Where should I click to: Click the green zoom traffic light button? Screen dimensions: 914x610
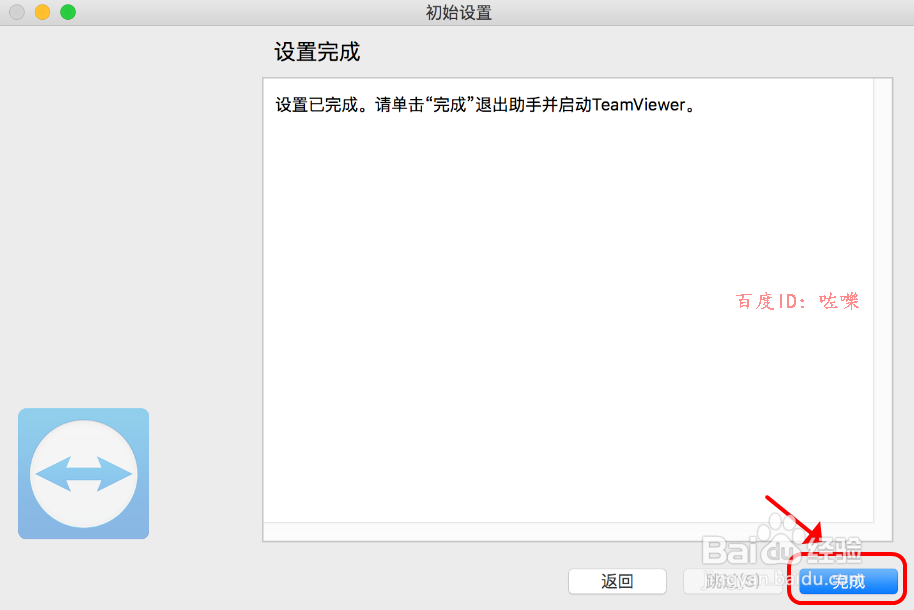click(66, 13)
